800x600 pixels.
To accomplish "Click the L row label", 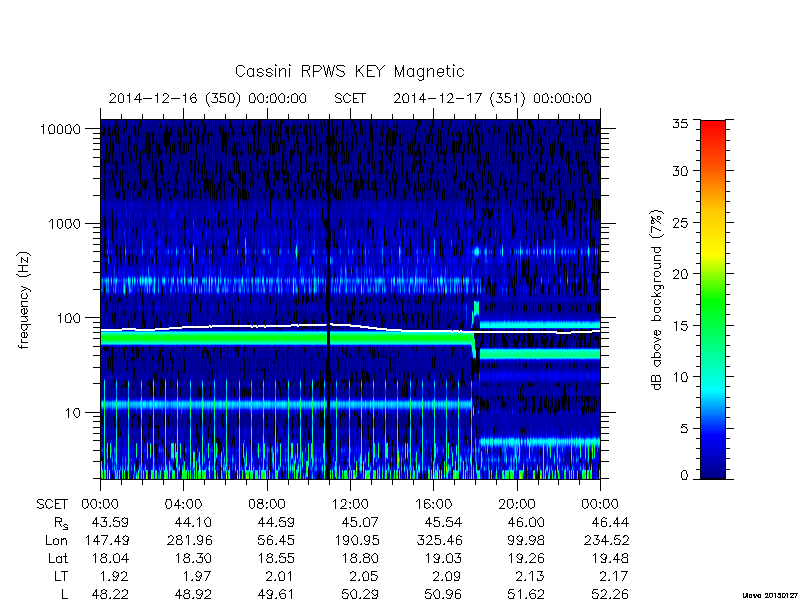I will [x=64, y=594].
